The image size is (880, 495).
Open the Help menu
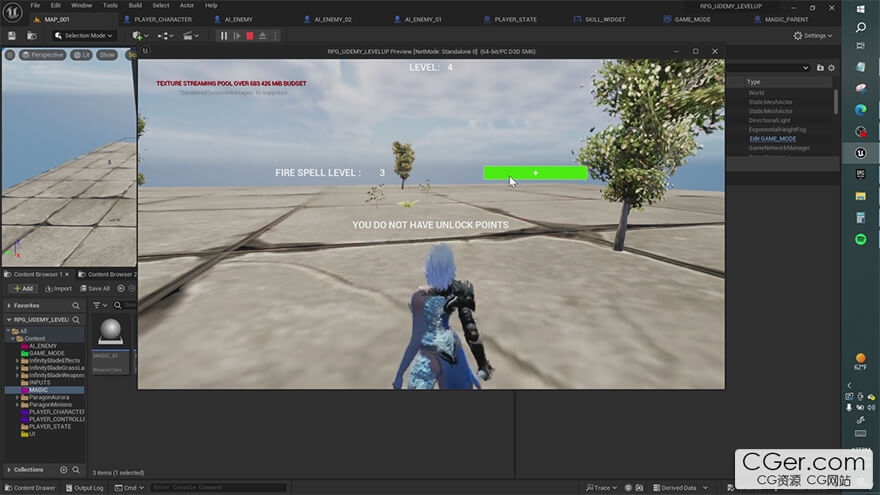[211, 5]
